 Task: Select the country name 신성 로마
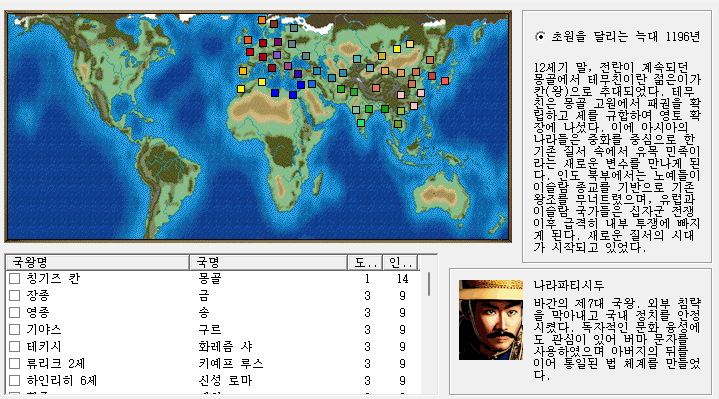[225, 380]
